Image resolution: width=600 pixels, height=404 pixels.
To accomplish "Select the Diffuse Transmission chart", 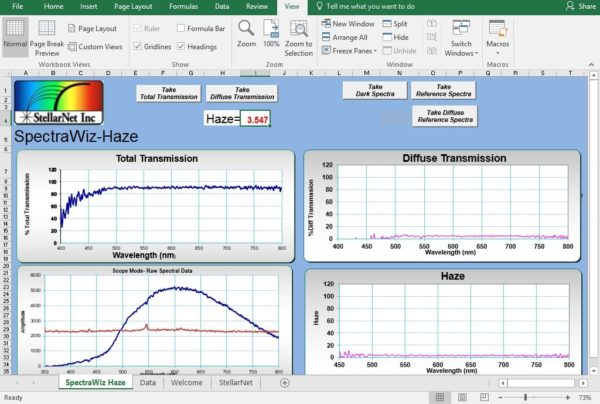I will pyautogui.click(x=442, y=206).
